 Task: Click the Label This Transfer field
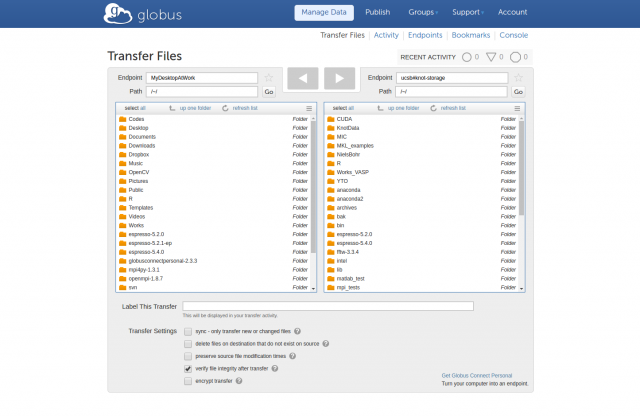[x=328, y=306]
